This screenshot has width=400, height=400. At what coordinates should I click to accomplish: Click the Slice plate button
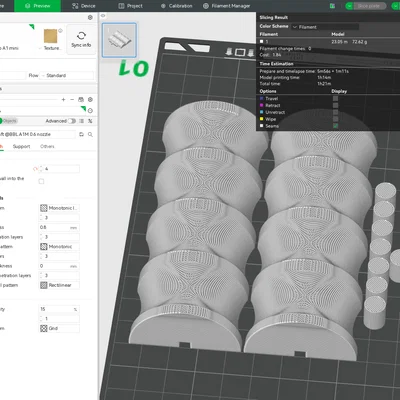(x=369, y=6)
